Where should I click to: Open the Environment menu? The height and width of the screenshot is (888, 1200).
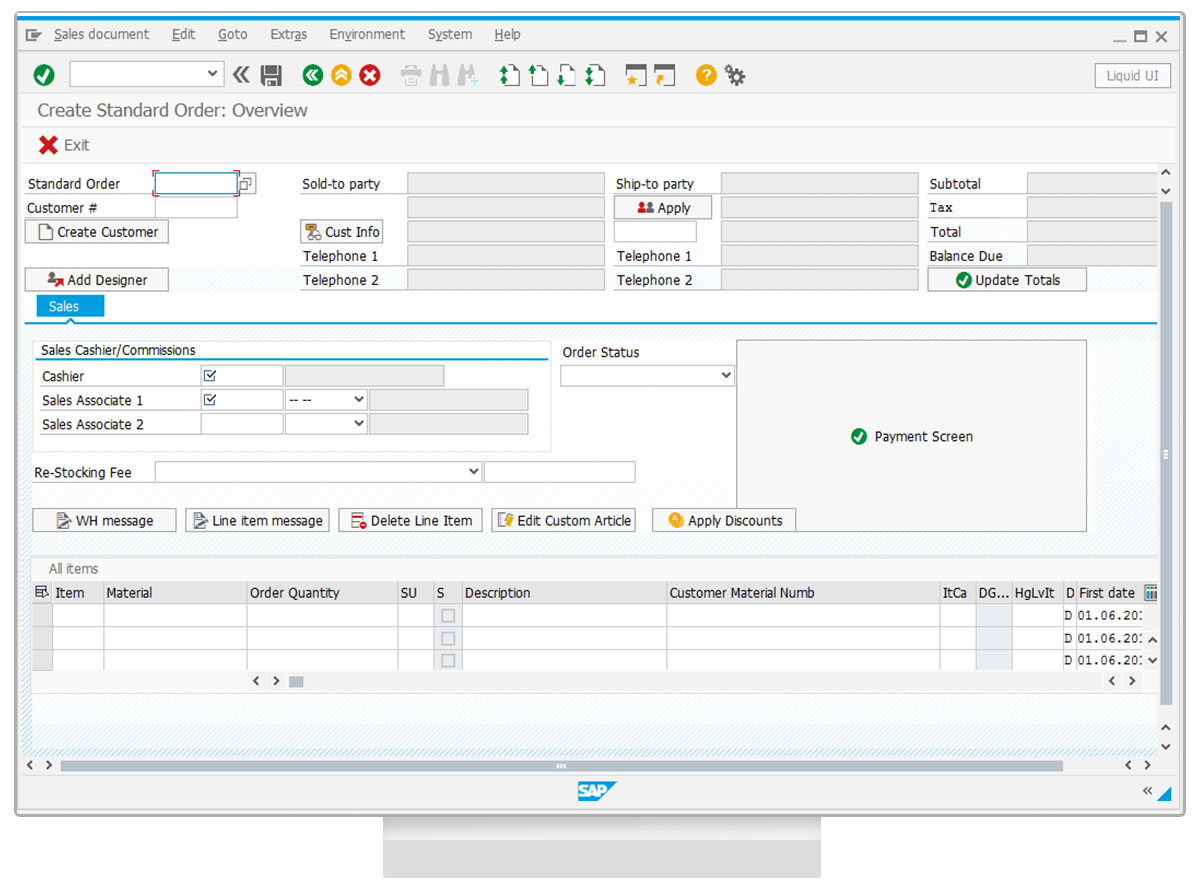(x=367, y=34)
